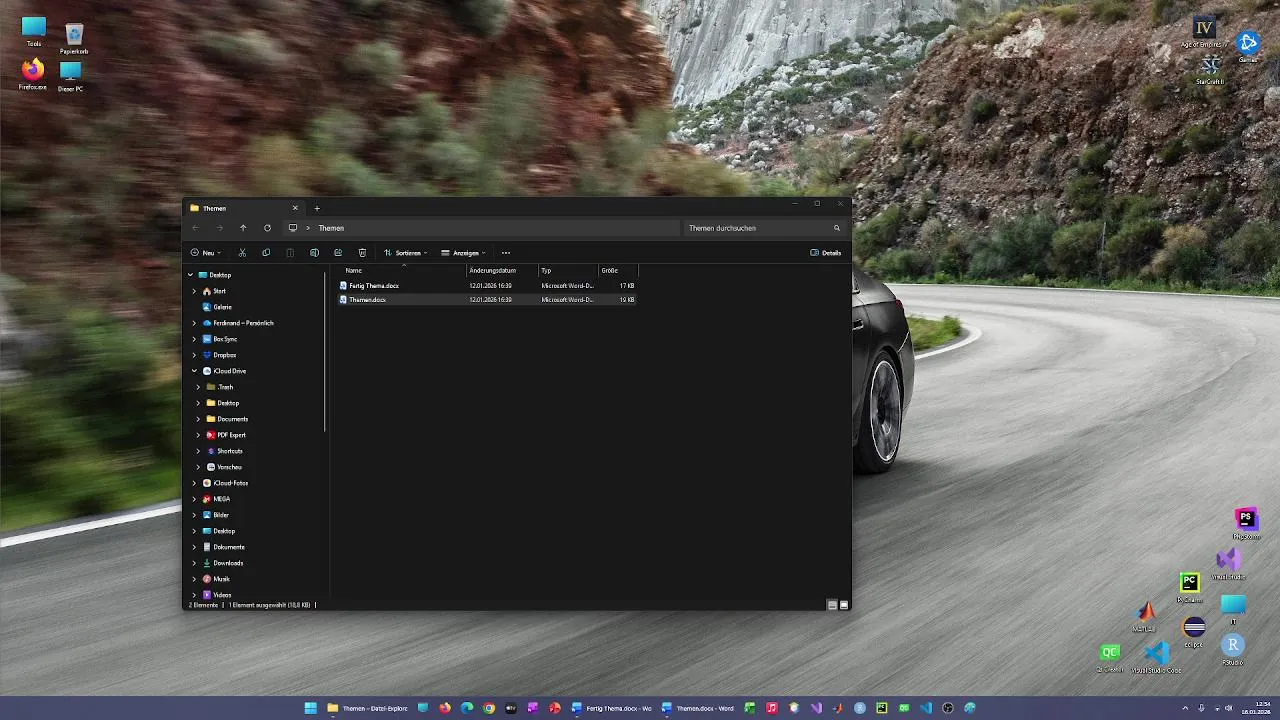This screenshot has width=1280, height=720.
Task: Toggle the Details pane
Action: (826, 253)
